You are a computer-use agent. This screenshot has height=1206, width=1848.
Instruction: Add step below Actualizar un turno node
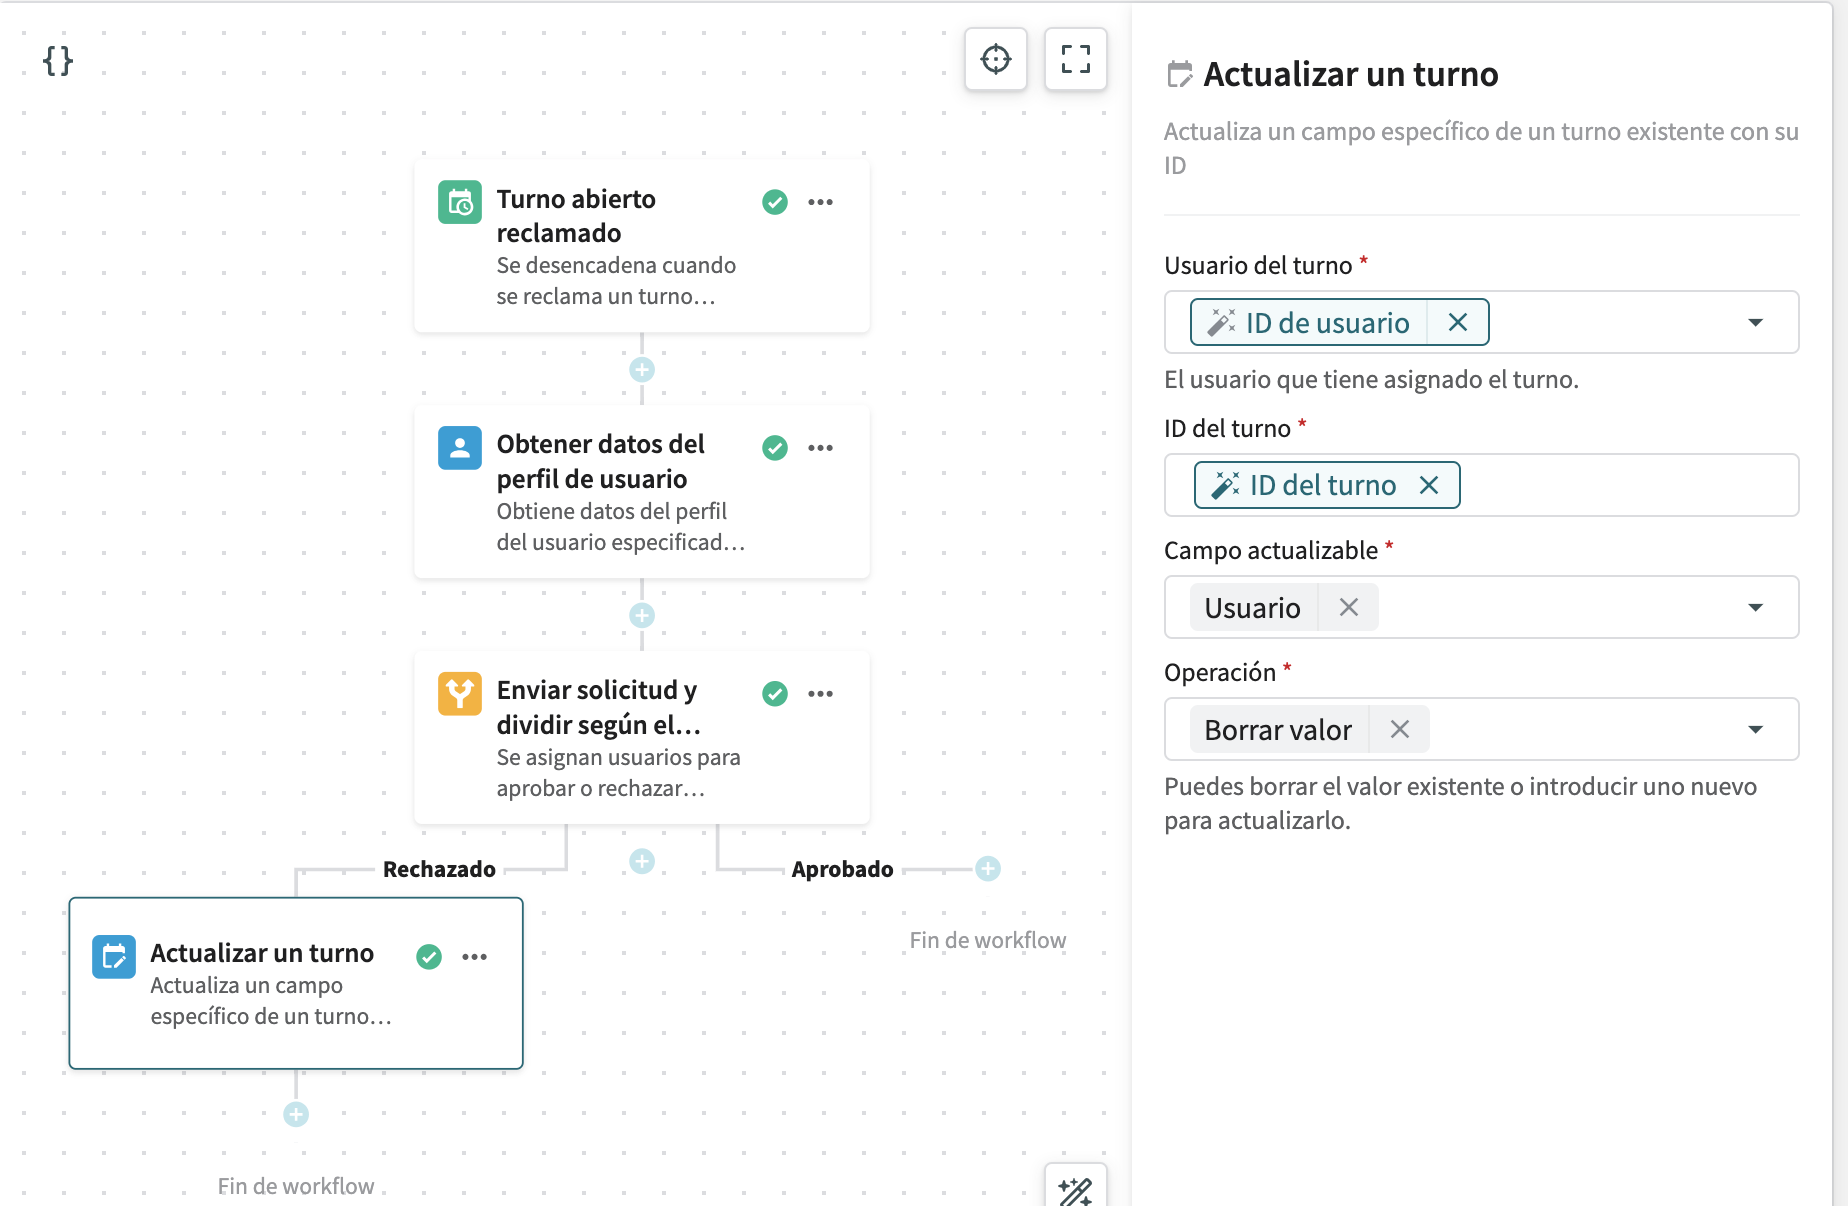(296, 1114)
